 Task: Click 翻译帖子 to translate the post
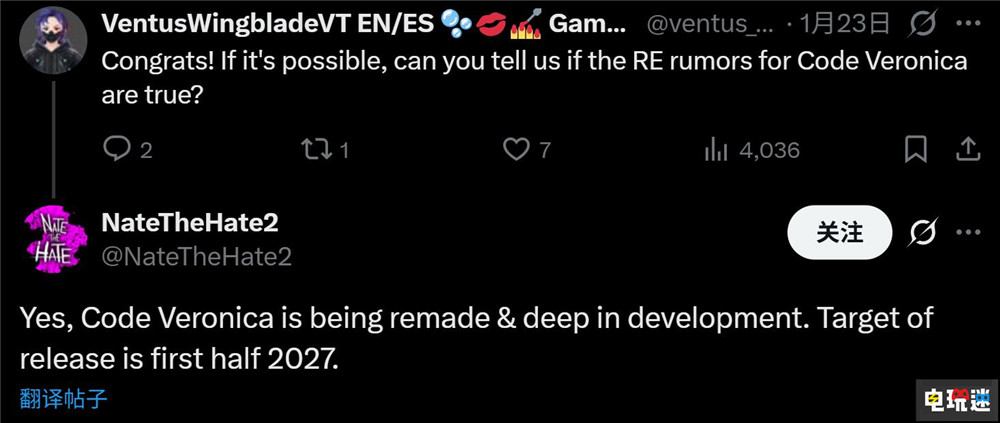click(x=64, y=399)
